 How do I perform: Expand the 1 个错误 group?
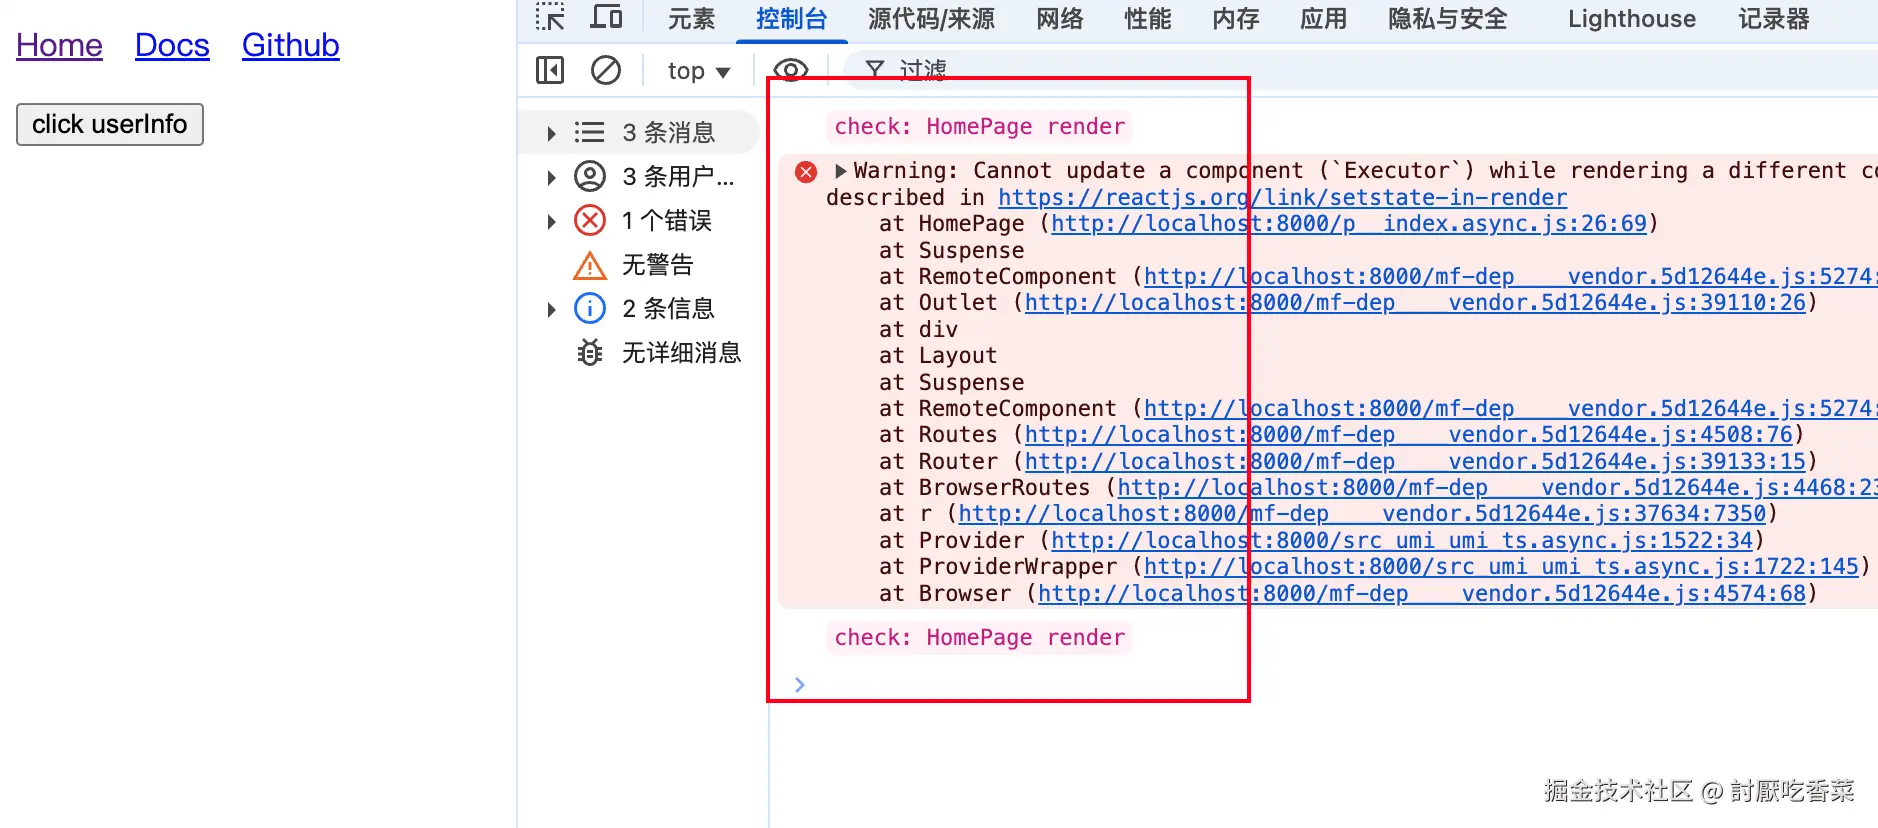pos(551,221)
